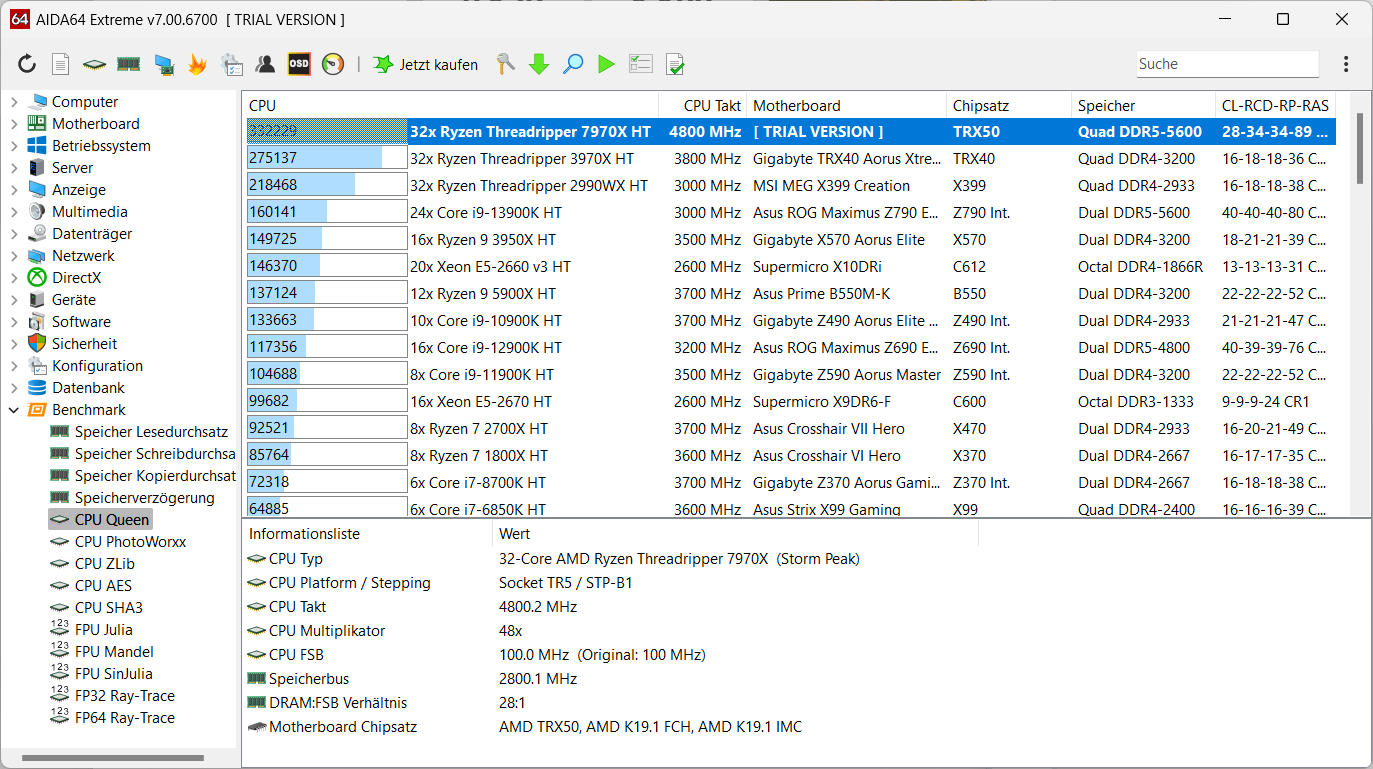This screenshot has height=769, width=1373.
Task: Open FP64 Ray-Trace benchmark
Action: pos(124,718)
